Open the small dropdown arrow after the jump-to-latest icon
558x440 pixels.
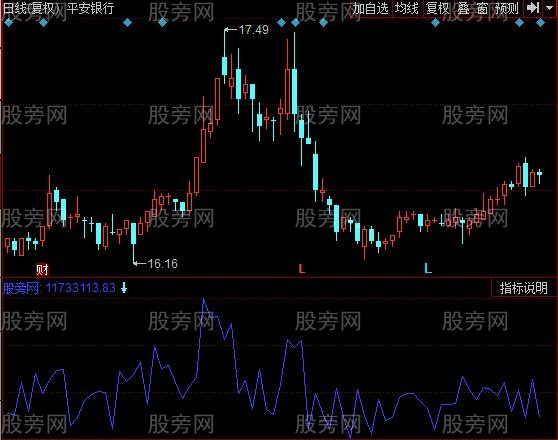click(550, 7)
